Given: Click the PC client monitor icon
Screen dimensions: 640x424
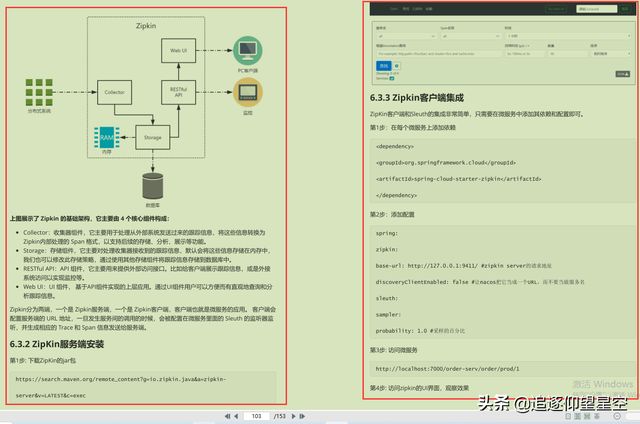Looking at the screenshot, I should click(248, 51).
